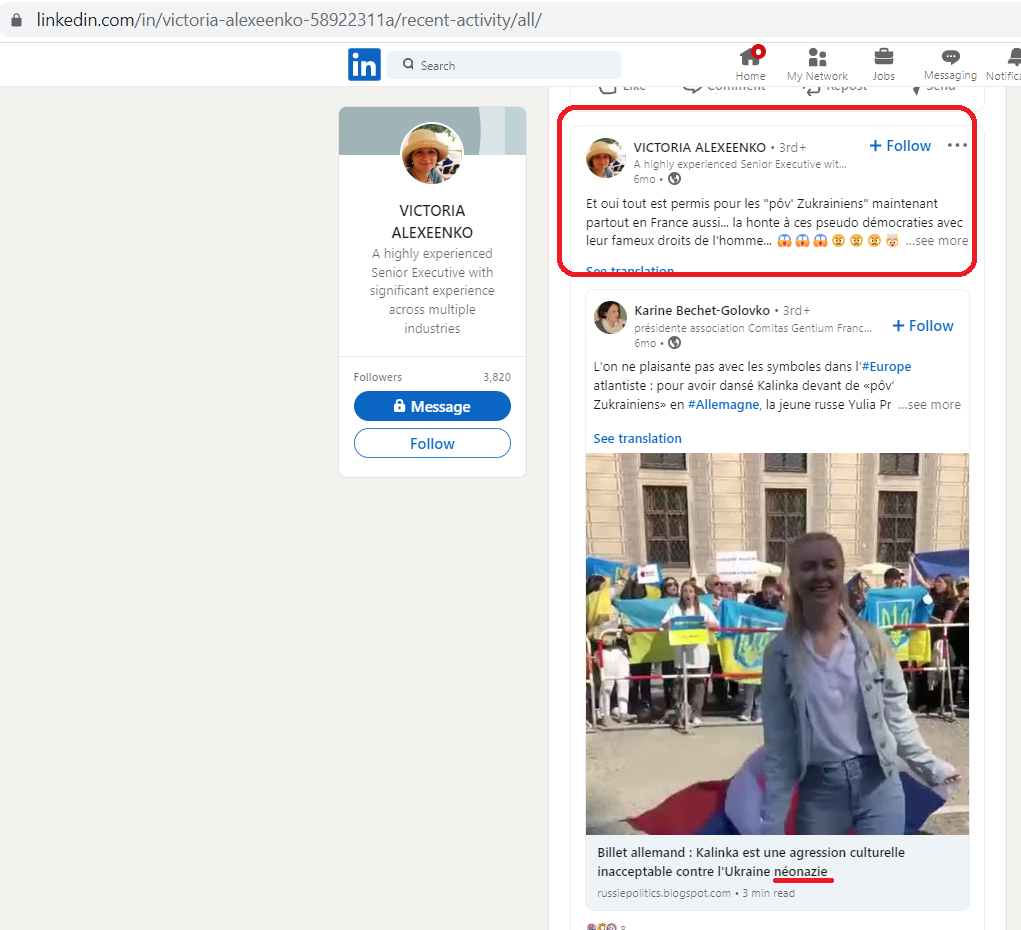The width and height of the screenshot is (1021, 930).
Task: Click the blue Message button
Action: pyautogui.click(x=432, y=406)
